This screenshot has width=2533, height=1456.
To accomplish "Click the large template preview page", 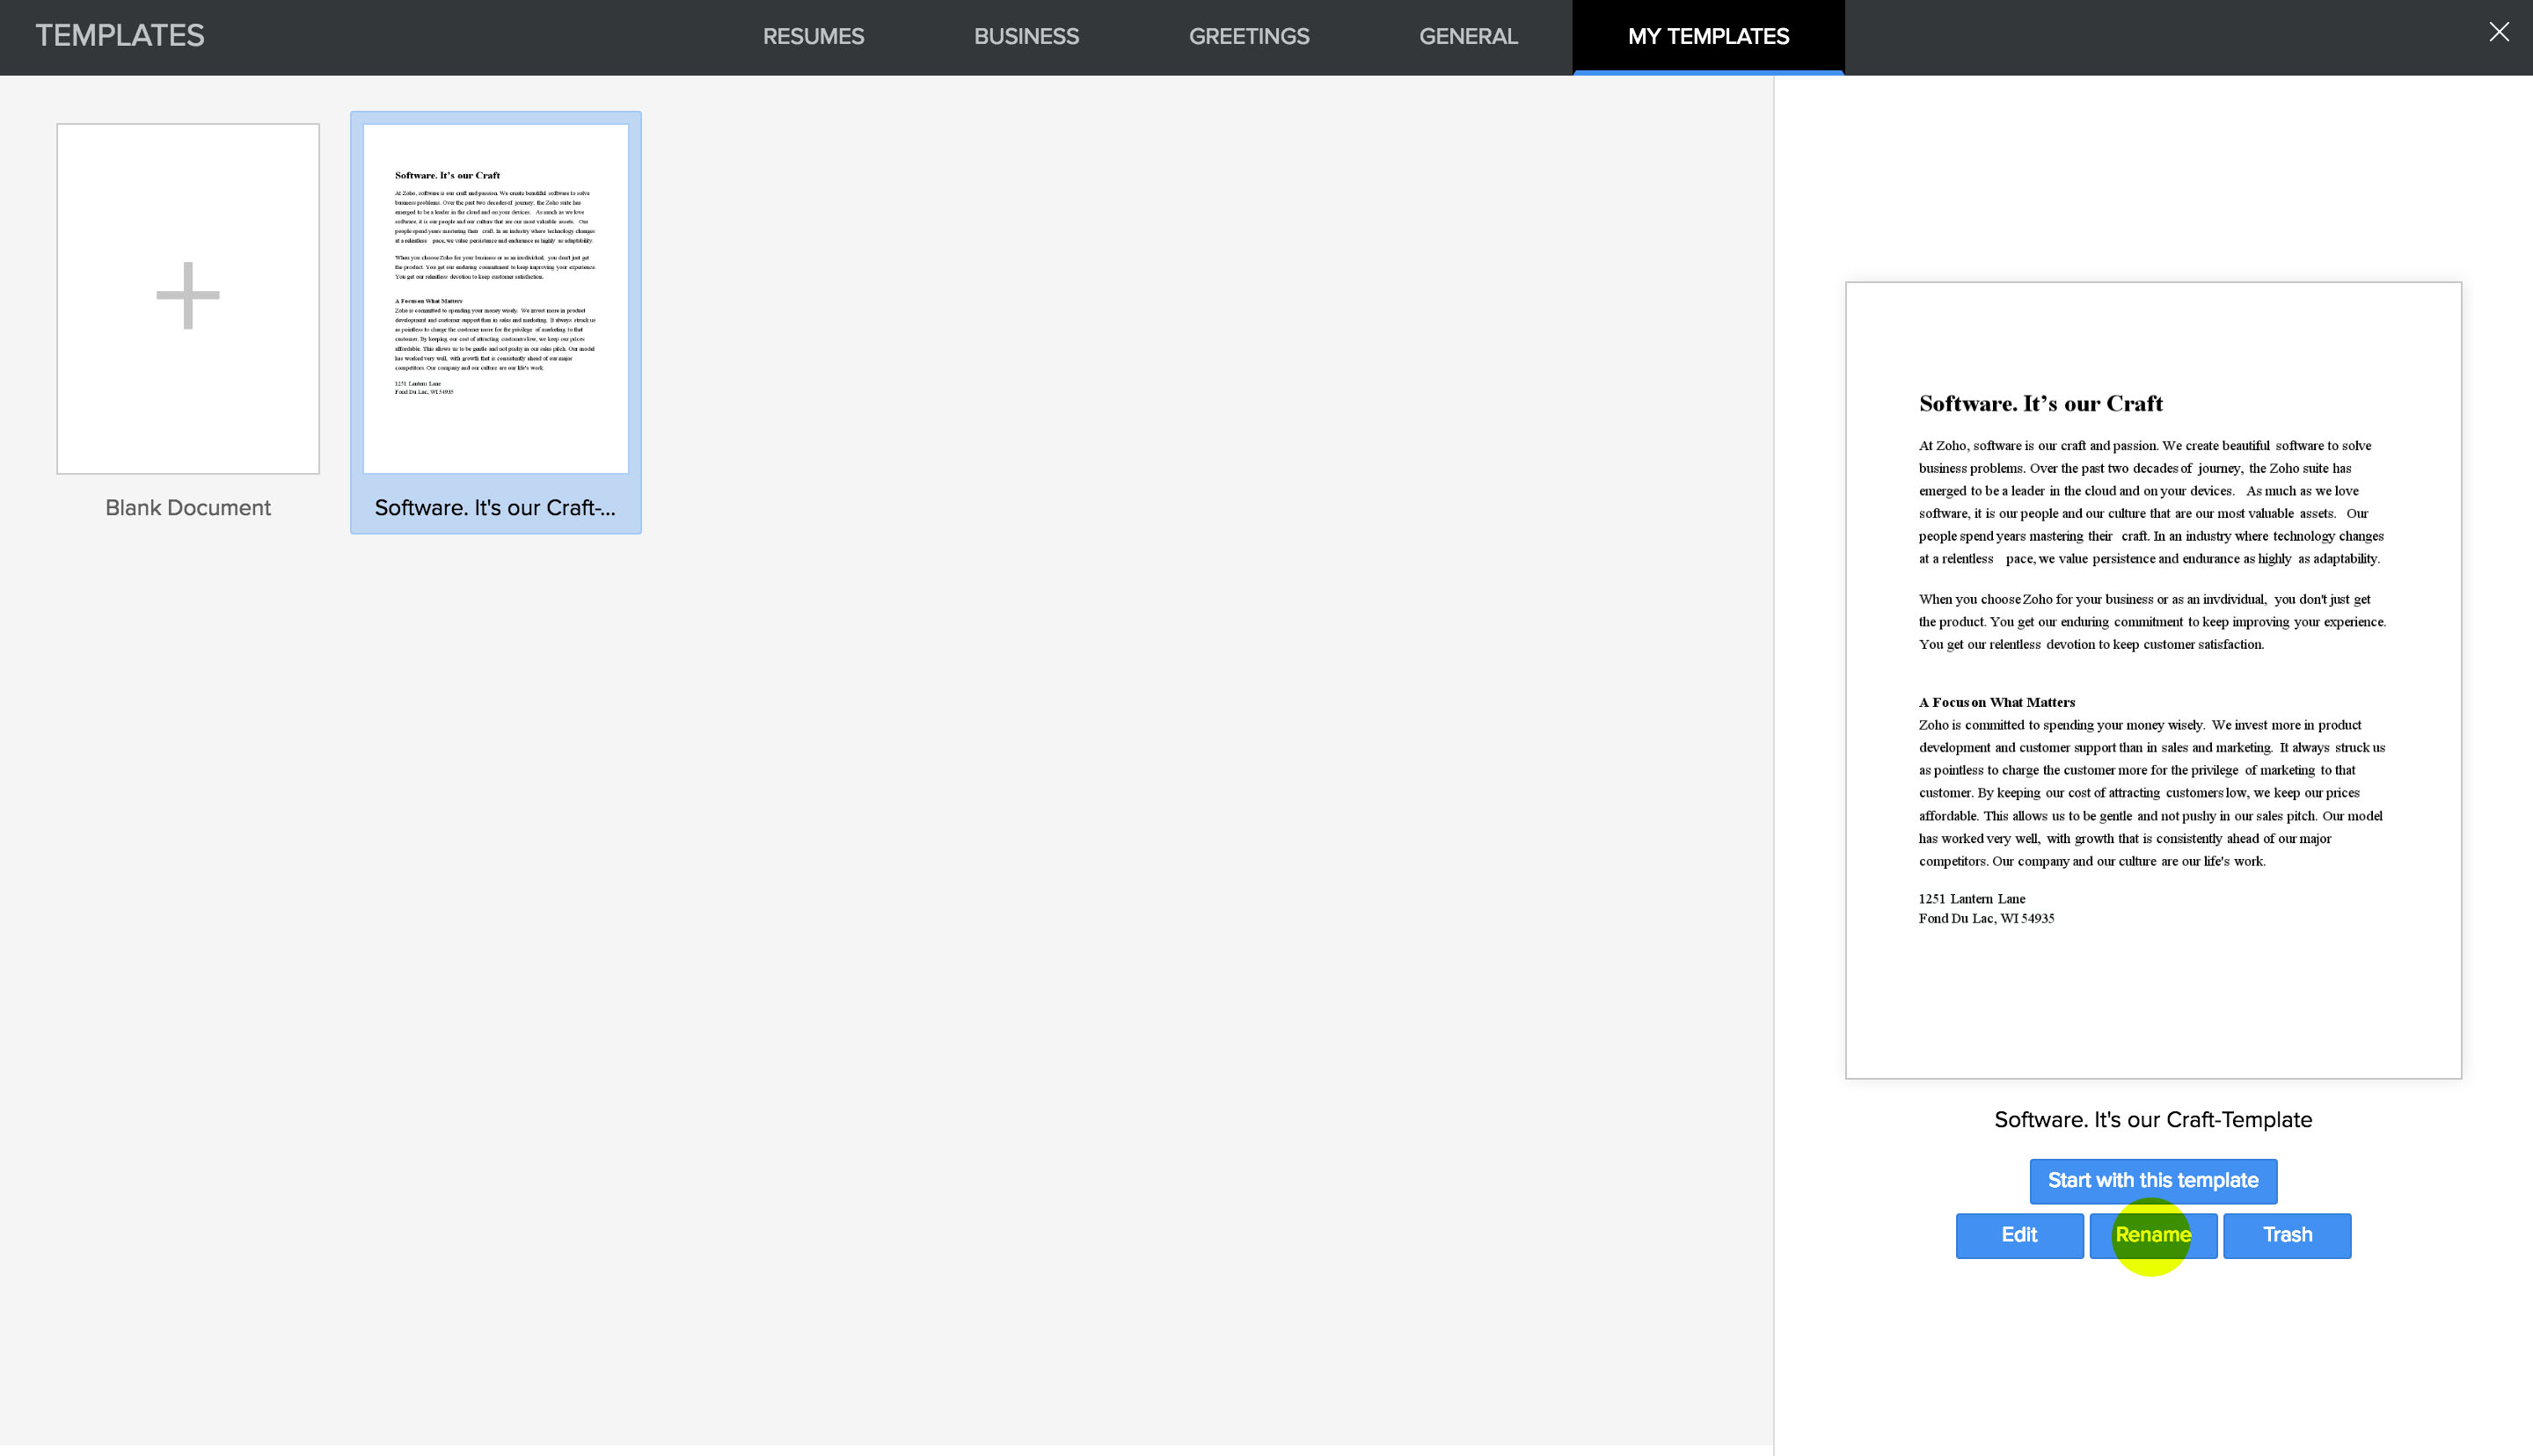I will pyautogui.click(x=2153, y=680).
